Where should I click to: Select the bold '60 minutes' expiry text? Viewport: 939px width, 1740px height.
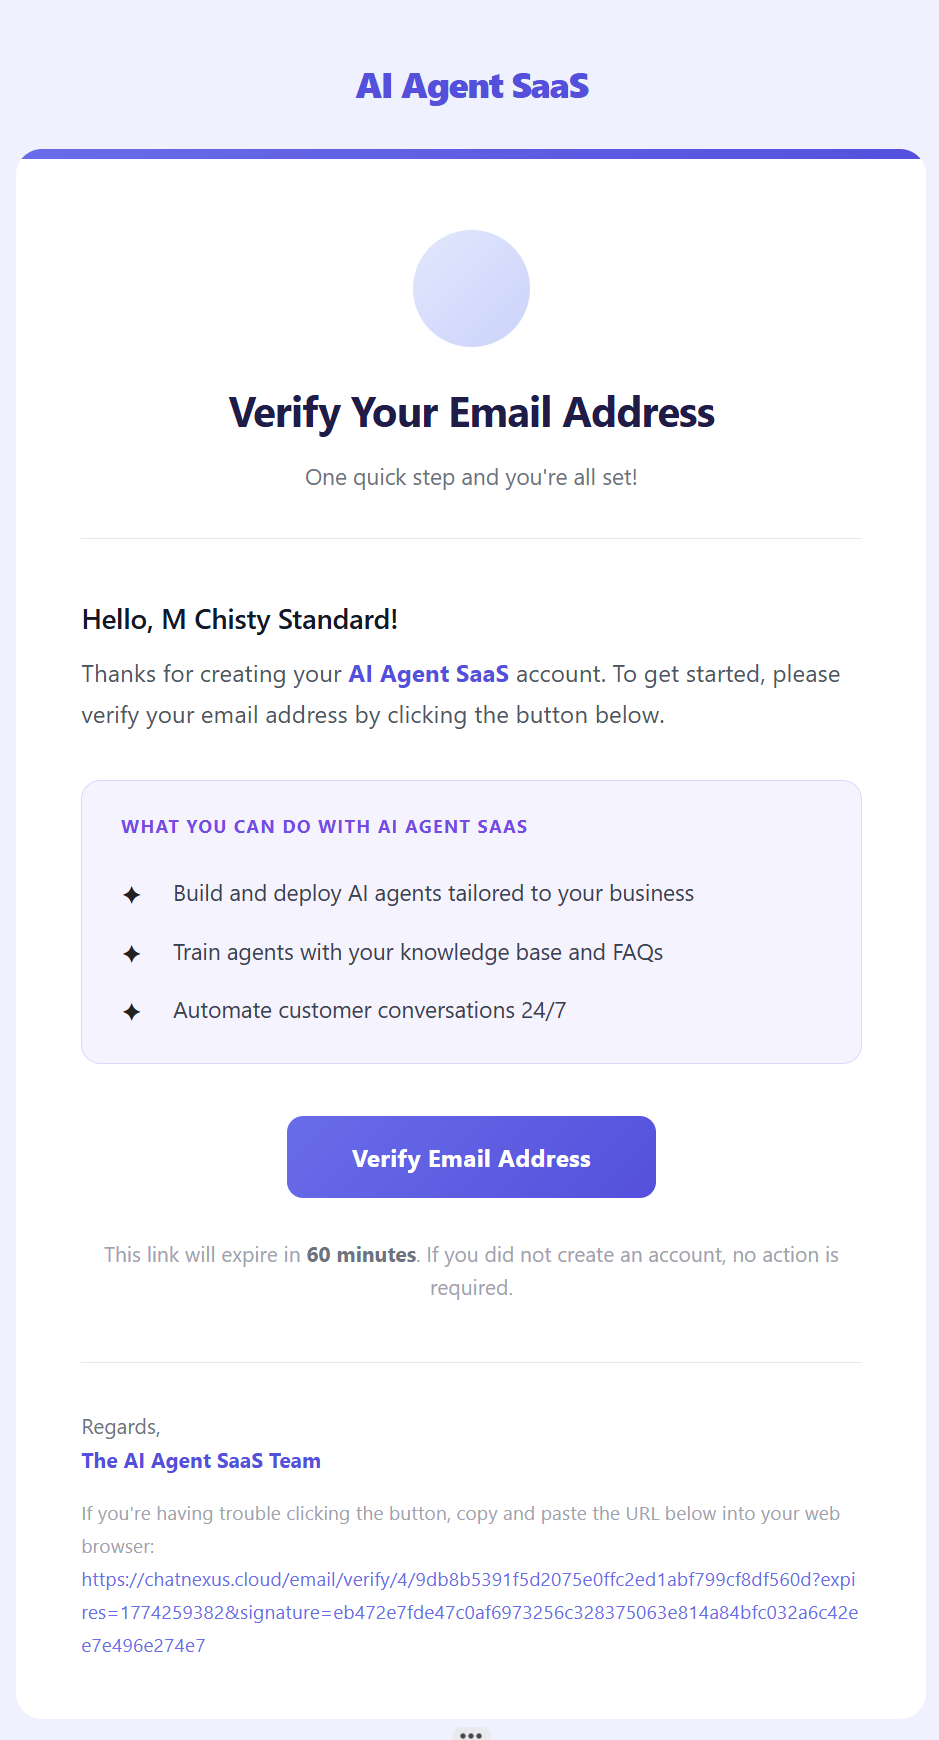pyautogui.click(x=361, y=1254)
